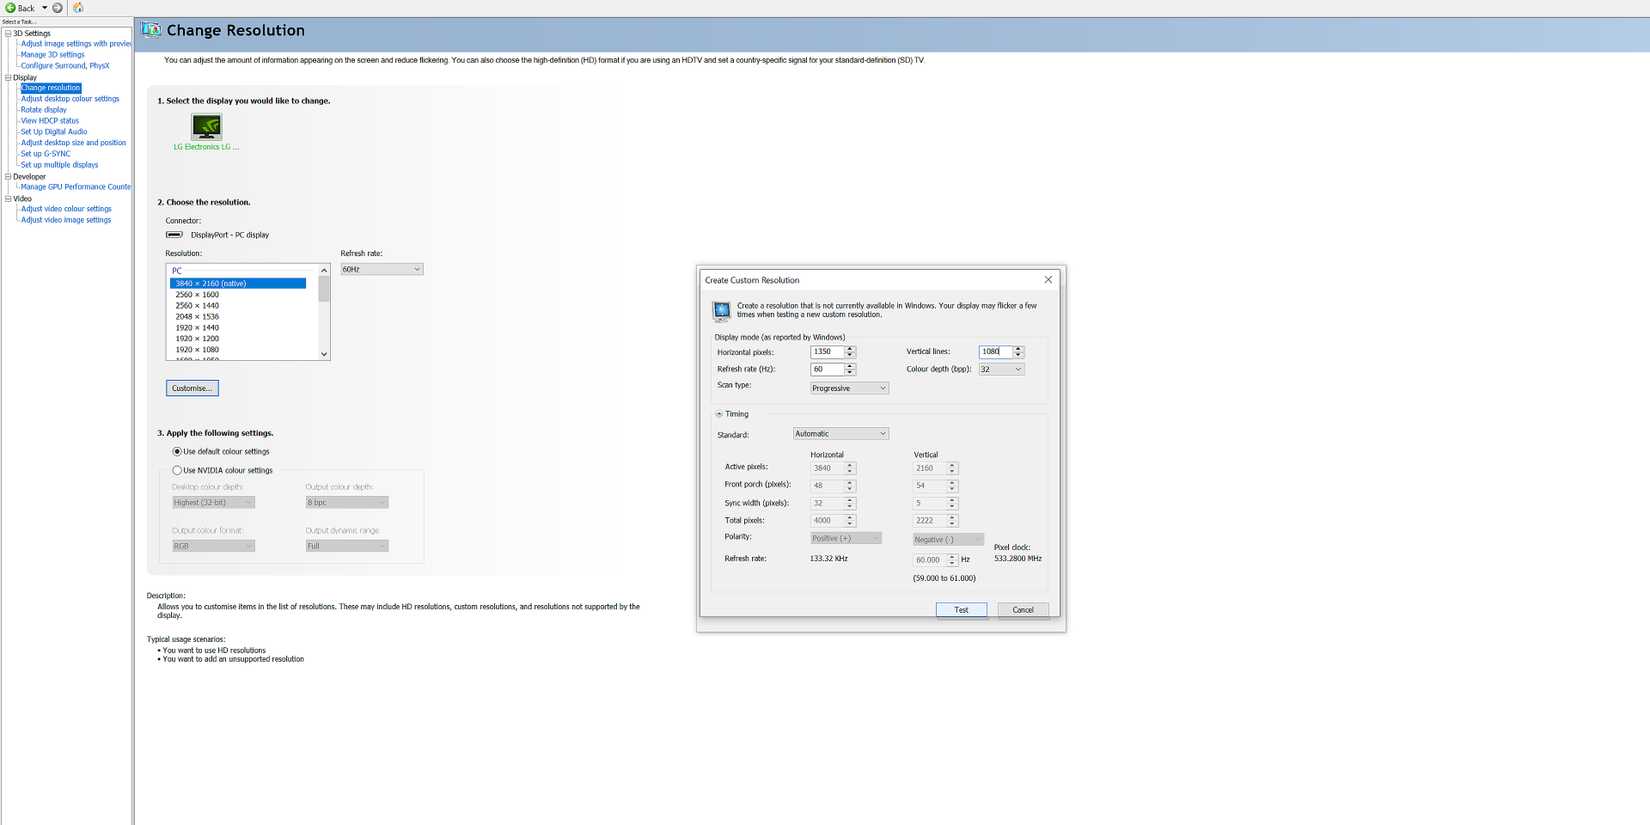Open Set up G-SYNC page
This screenshot has width=1650, height=825.
point(46,154)
